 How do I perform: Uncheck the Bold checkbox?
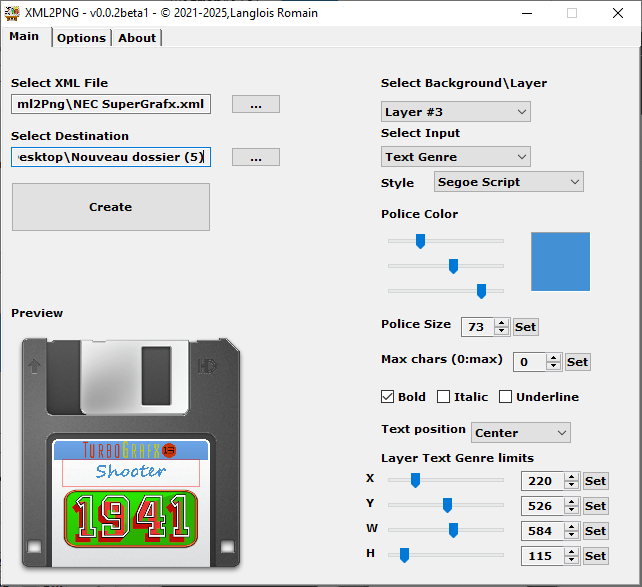387,397
